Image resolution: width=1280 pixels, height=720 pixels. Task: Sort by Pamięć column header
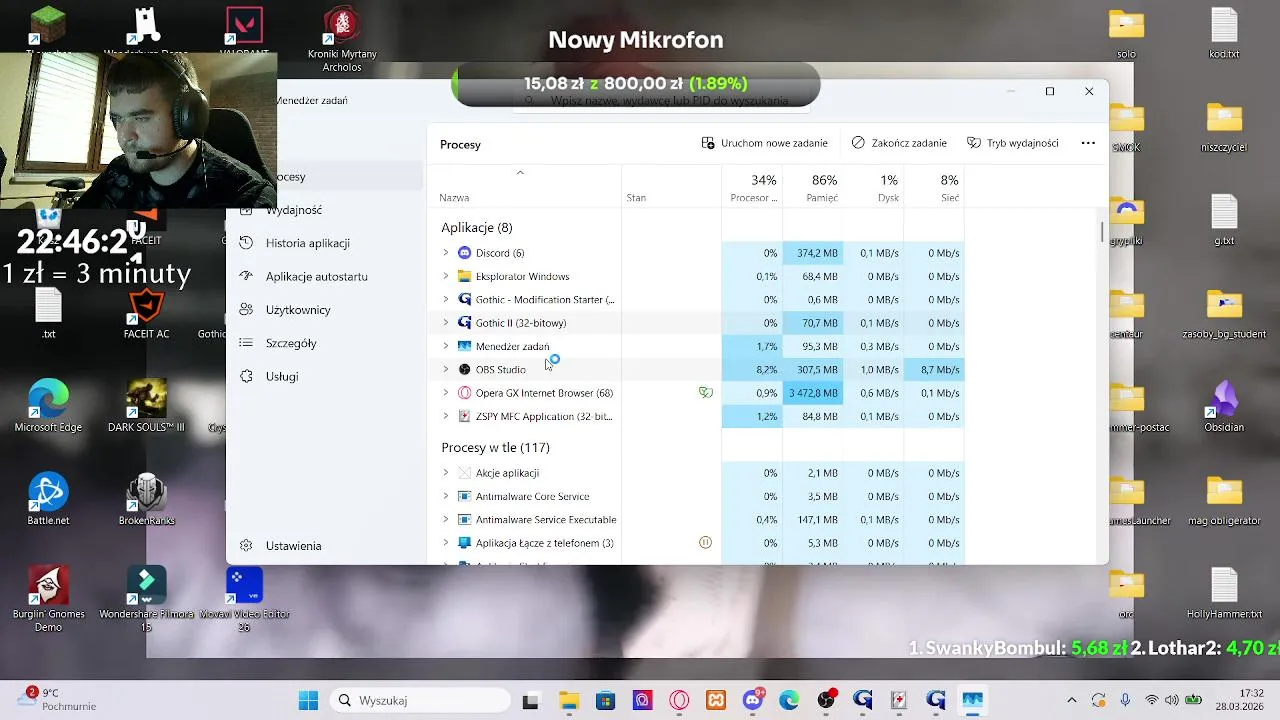[813, 187]
